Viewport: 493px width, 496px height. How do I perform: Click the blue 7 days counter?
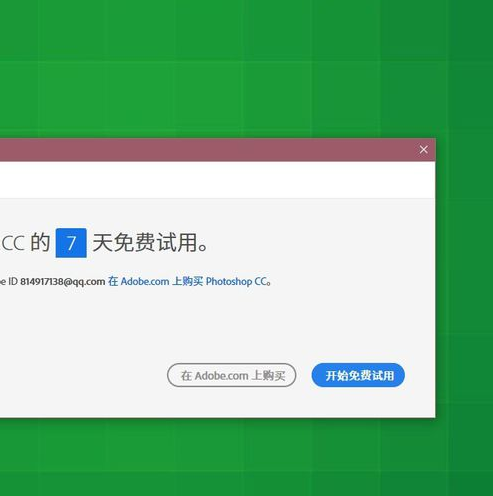pyautogui.click(x=71, y=243)
